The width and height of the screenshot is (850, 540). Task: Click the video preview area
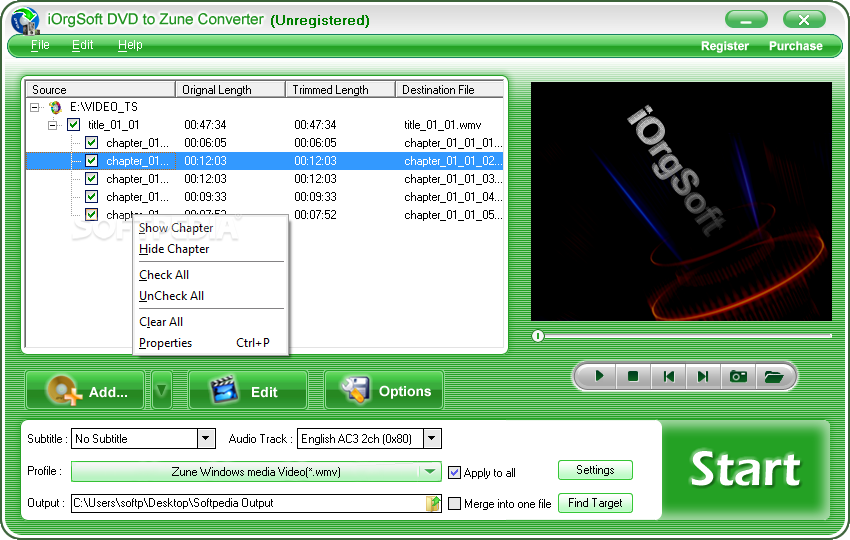[x=681, y=201]
